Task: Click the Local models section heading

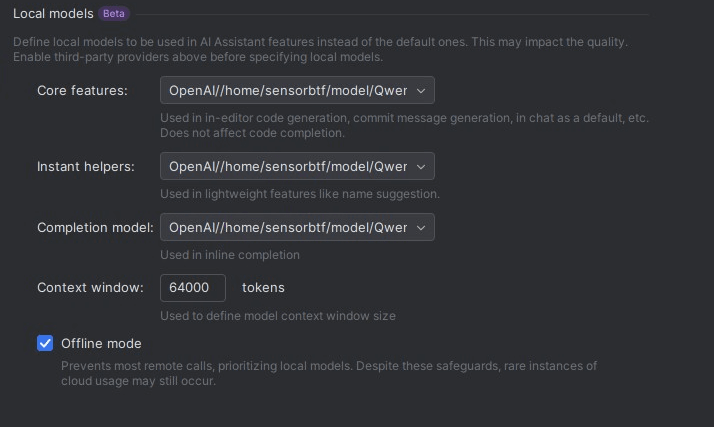Action: click(x=53, y=14)
